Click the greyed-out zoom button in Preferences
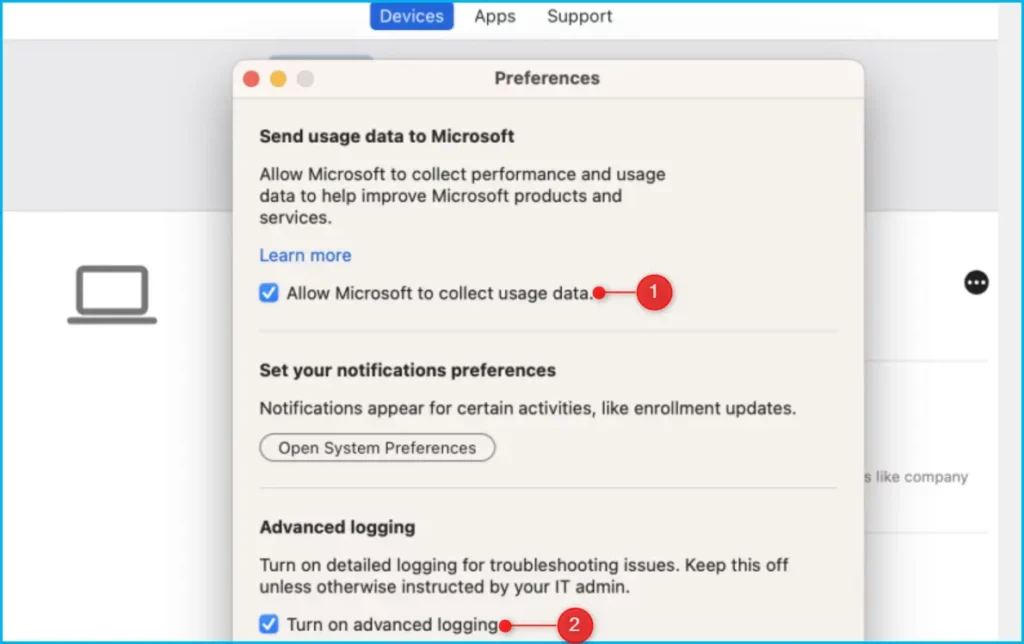The image size is (1024, 644). click(x=305, y=79)
